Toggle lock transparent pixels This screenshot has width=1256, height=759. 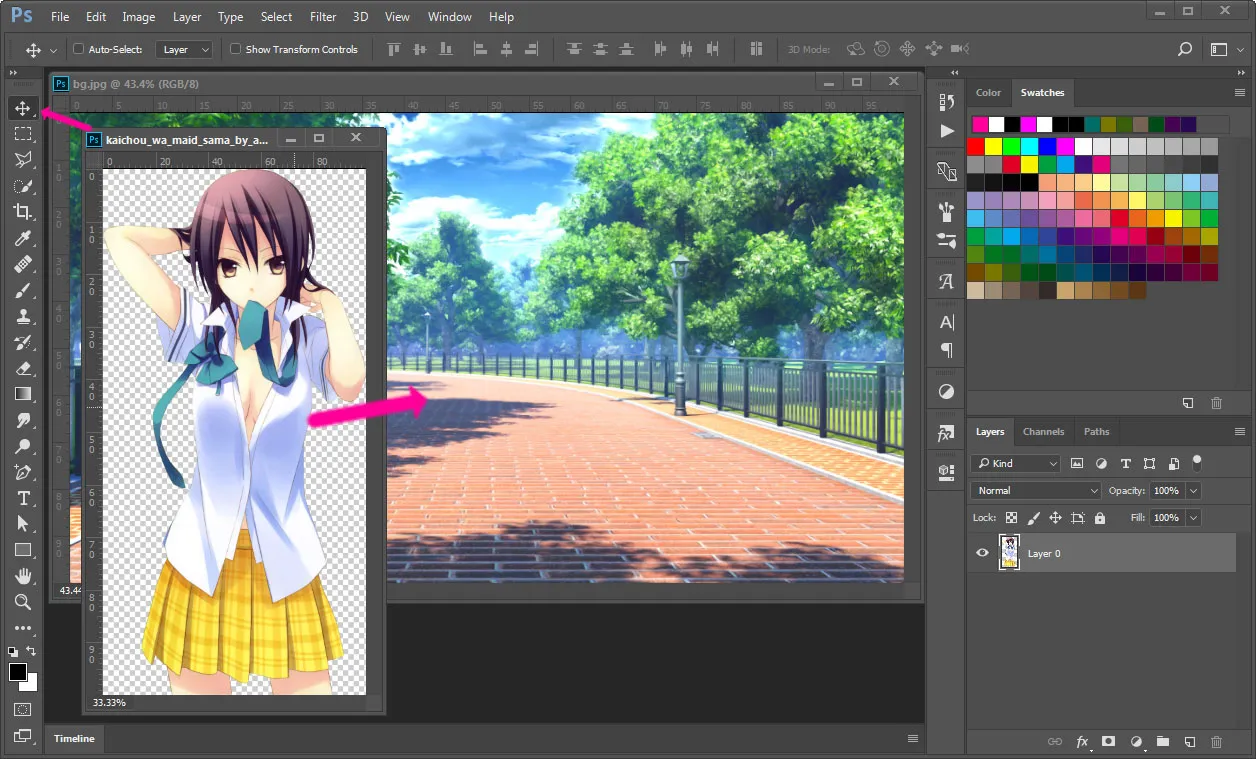(x=1011, y=518)
